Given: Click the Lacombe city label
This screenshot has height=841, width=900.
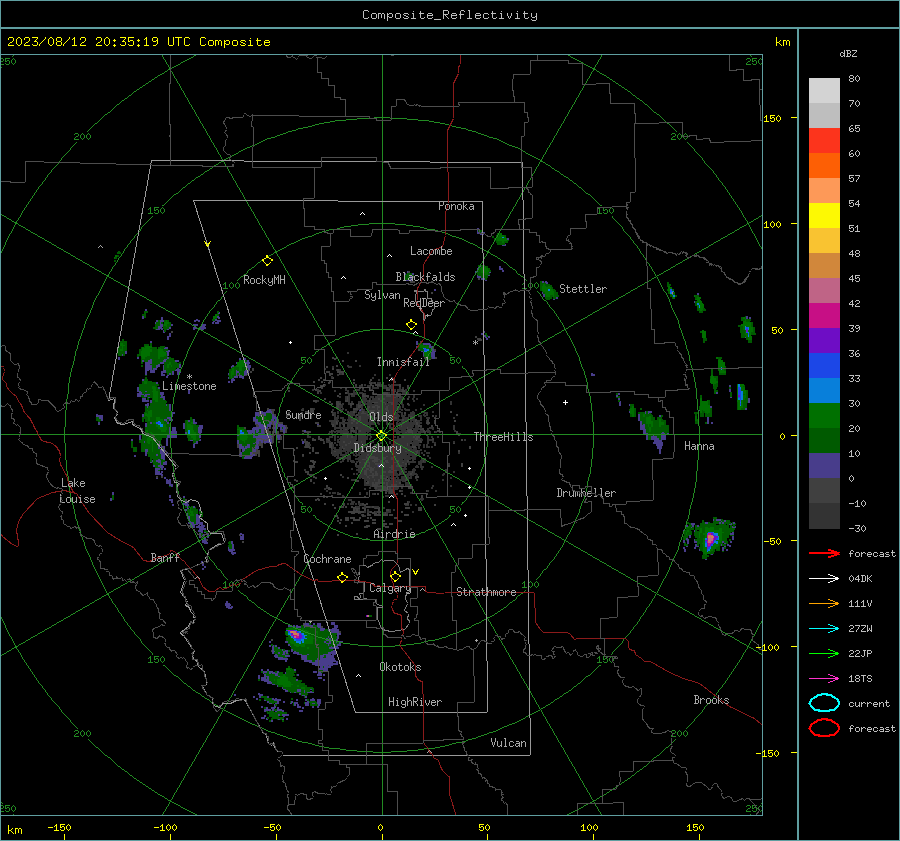Looking at the screenshot, I should 431,251.
